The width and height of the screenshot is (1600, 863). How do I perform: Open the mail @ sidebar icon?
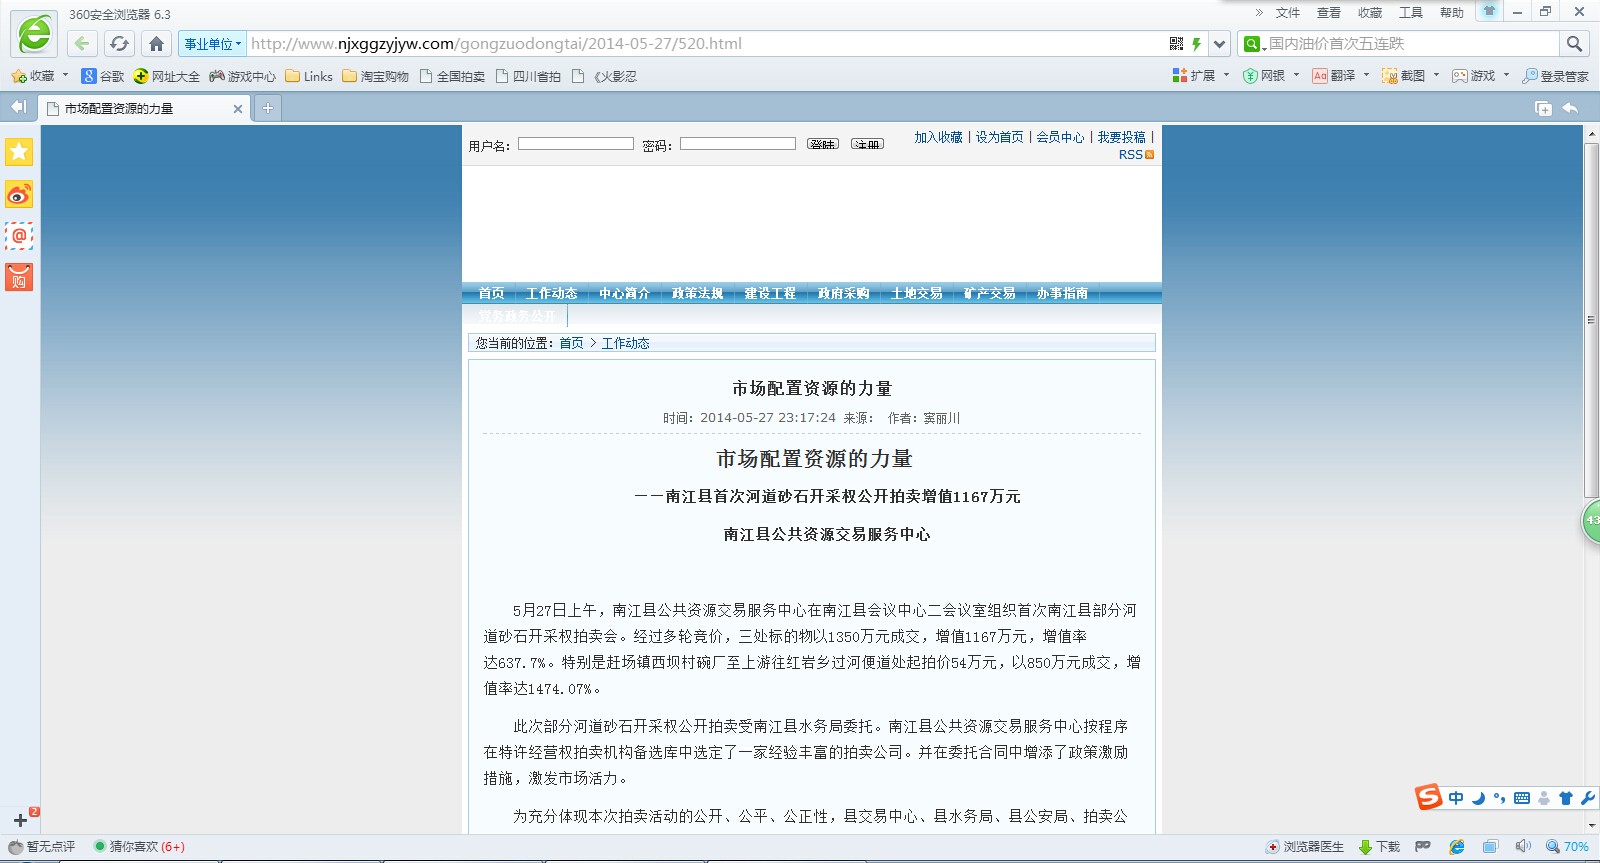pyautogui.click(x=19, y=236)
